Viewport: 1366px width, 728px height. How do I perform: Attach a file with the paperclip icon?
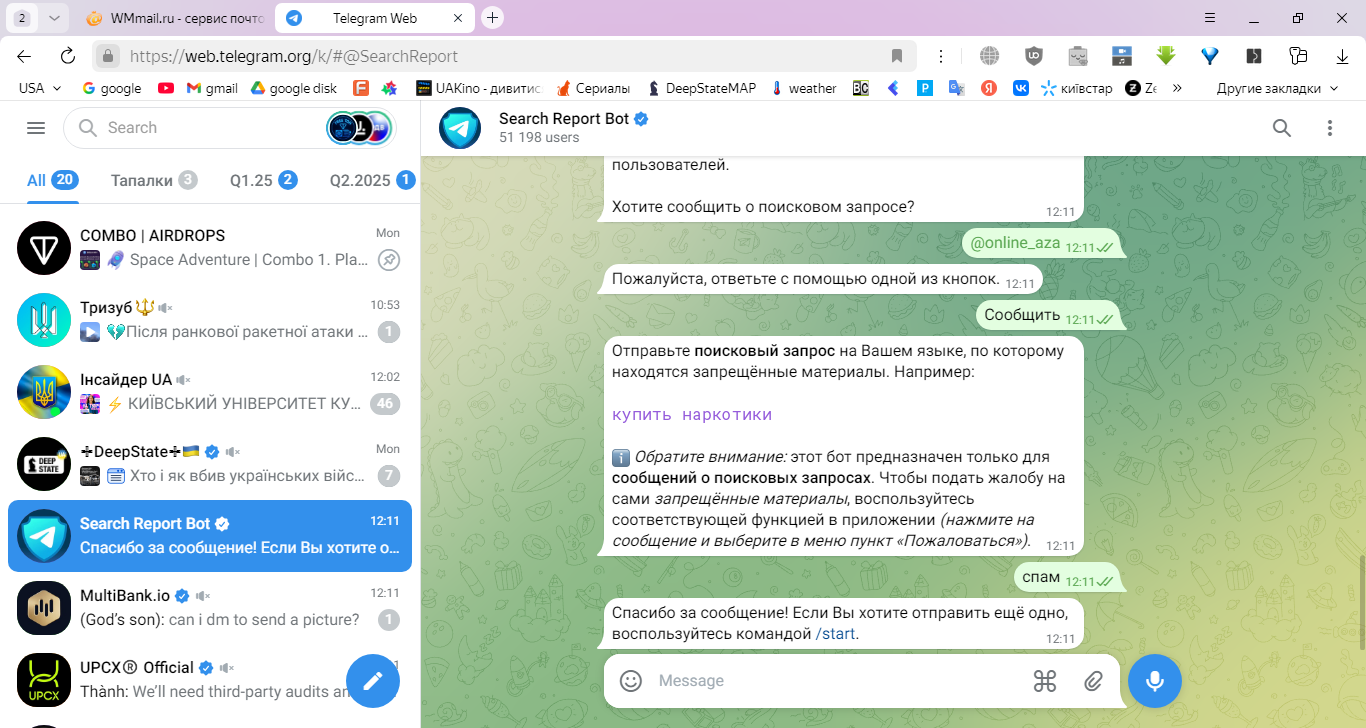(x=1093, y=681)
